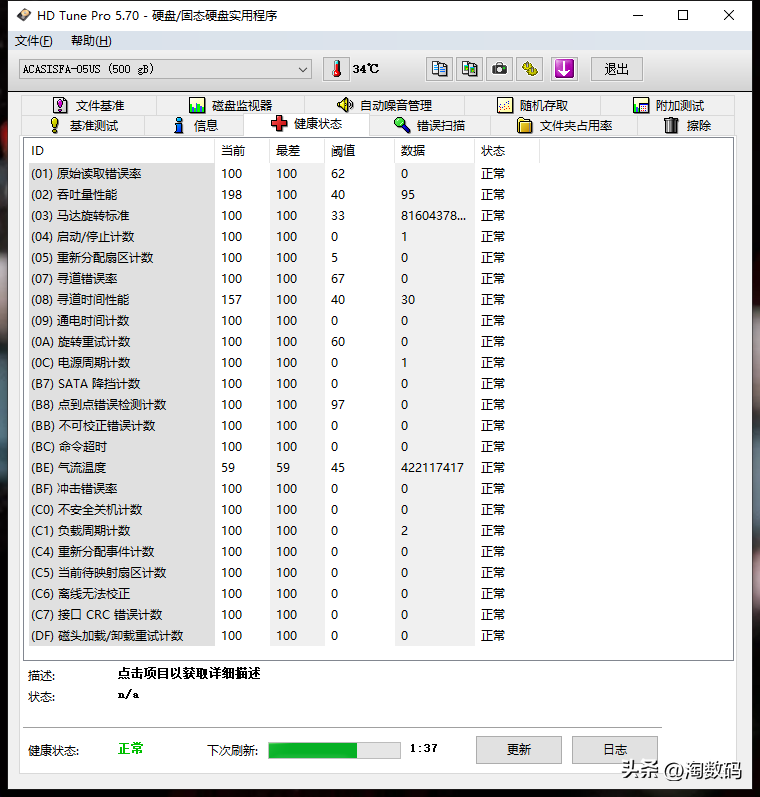Screen dimensions: 760x797
Task: Click the 日志 button
Action: [615, 749]
